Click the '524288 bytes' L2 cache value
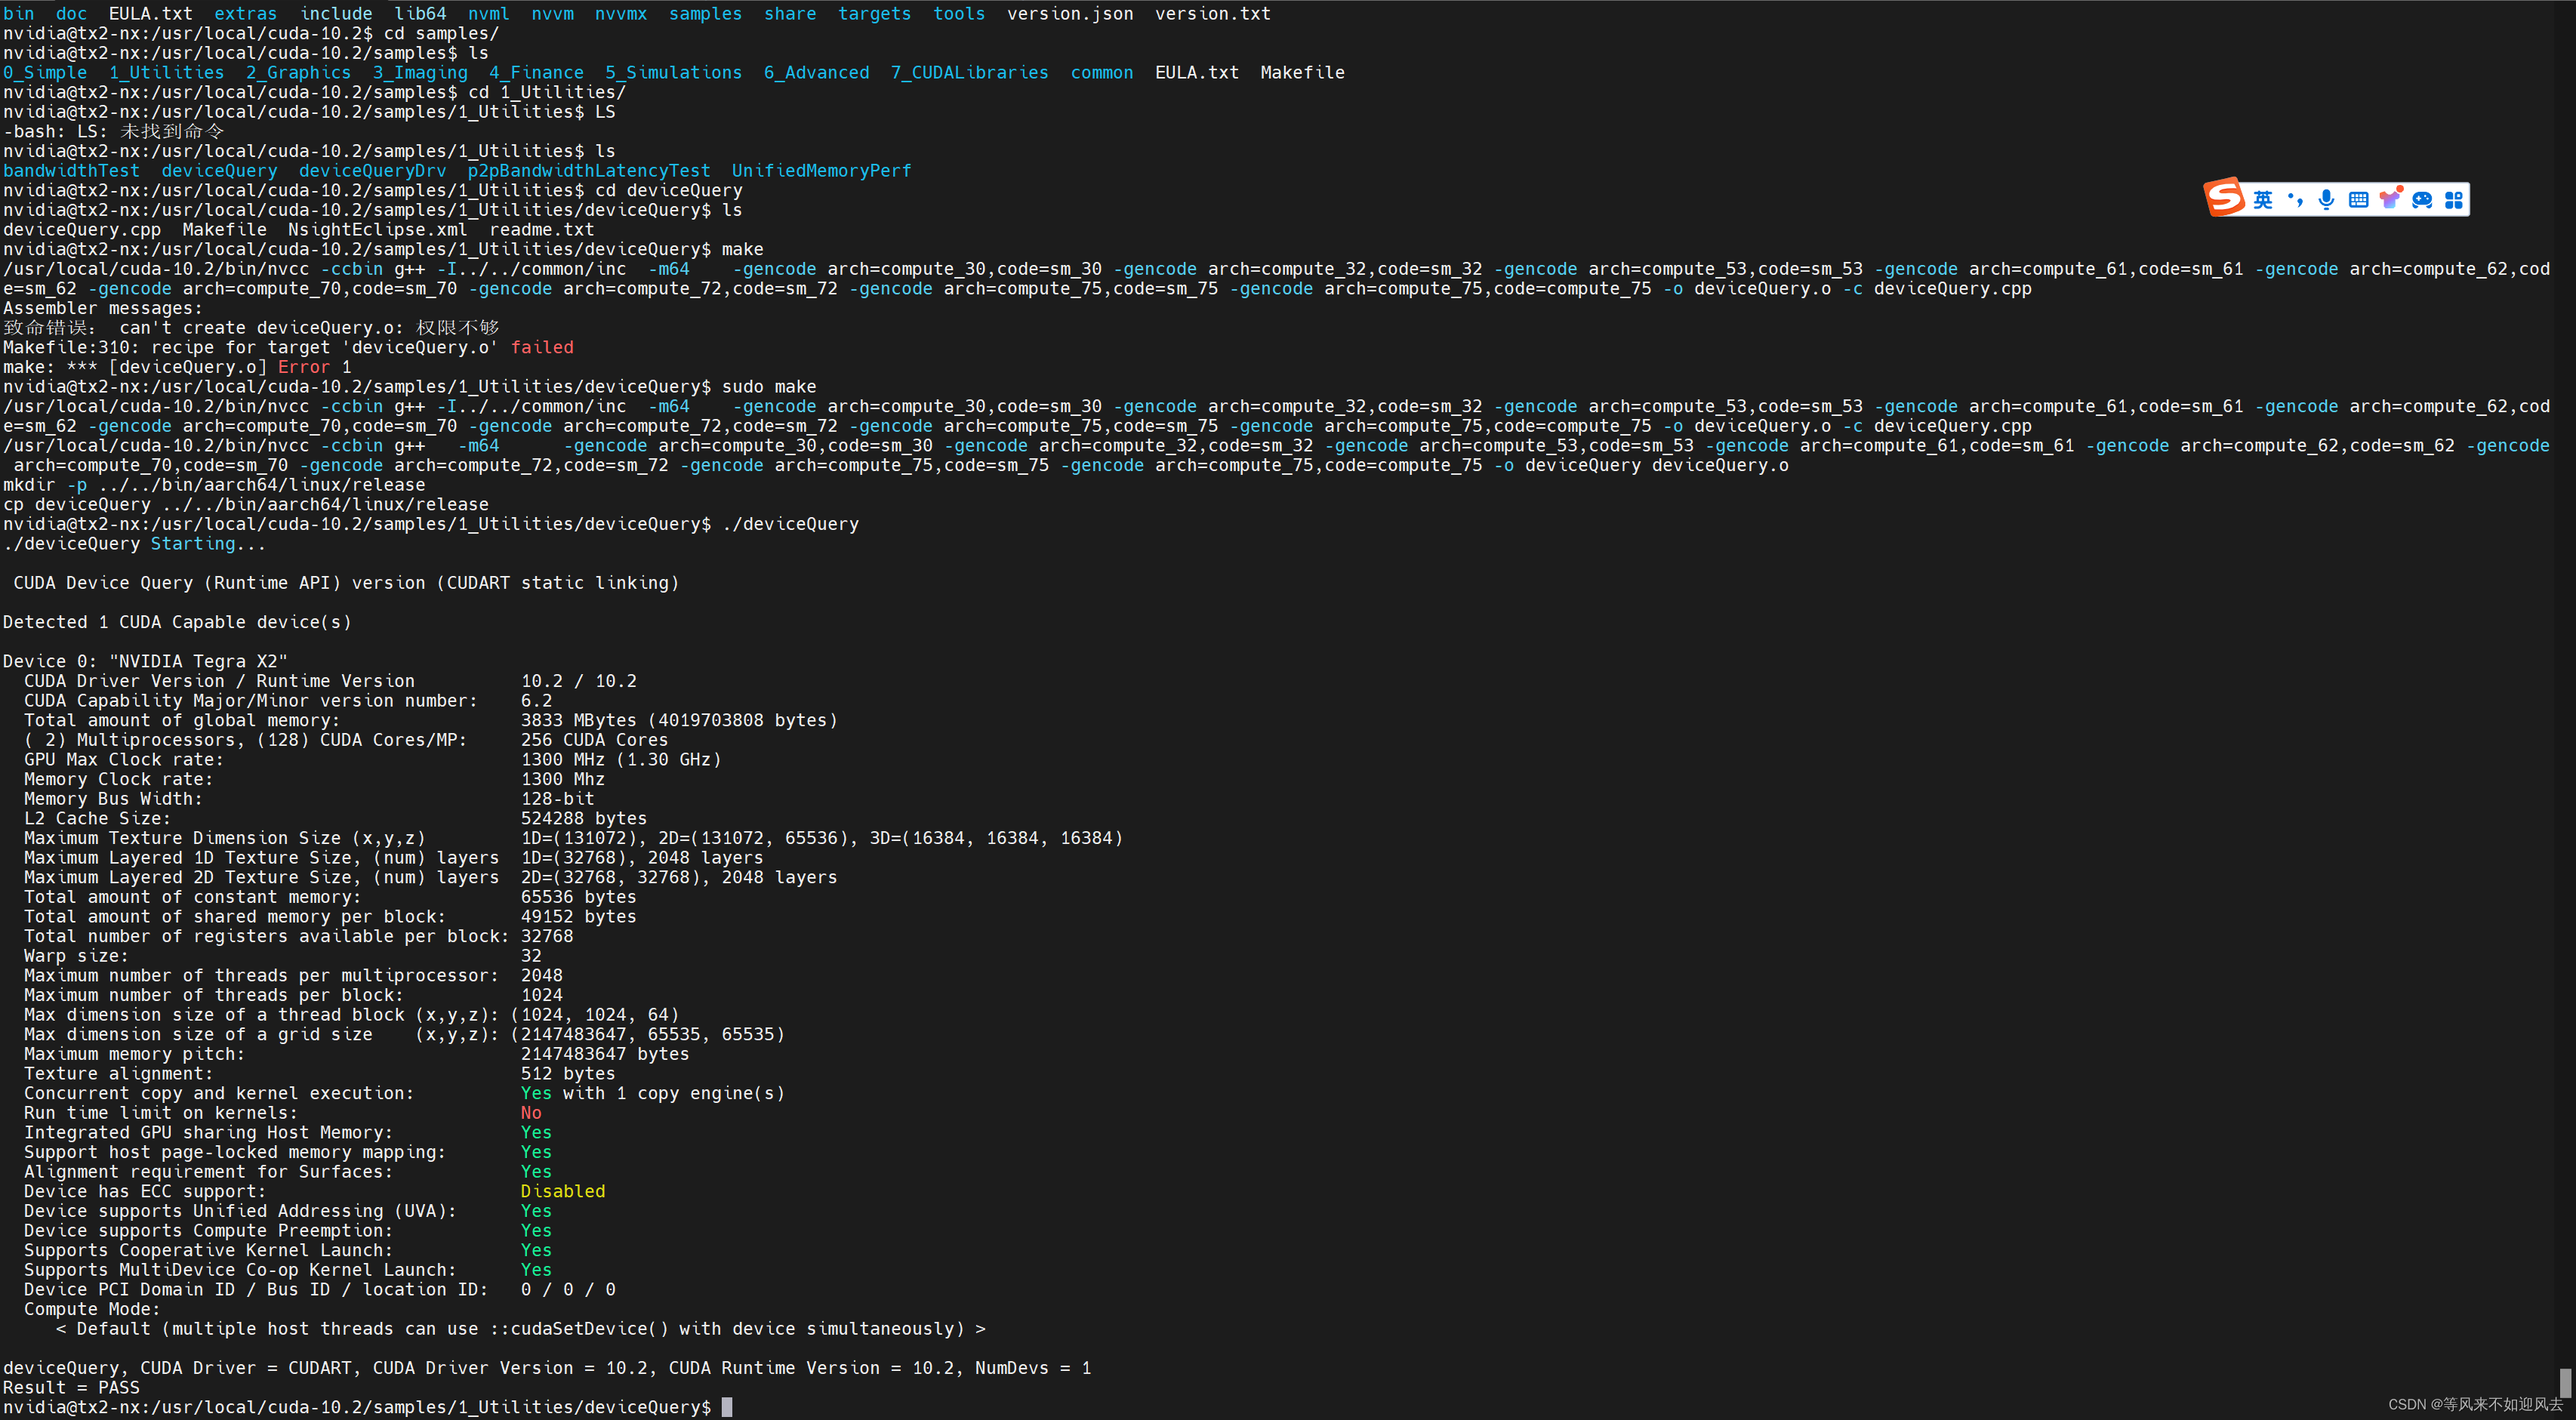 (x=584, y=819)
